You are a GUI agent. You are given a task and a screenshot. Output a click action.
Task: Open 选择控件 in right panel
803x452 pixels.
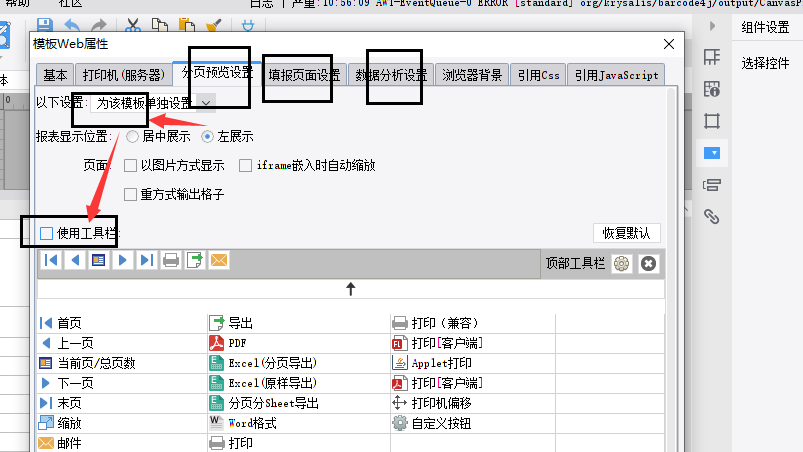[766, 63]
